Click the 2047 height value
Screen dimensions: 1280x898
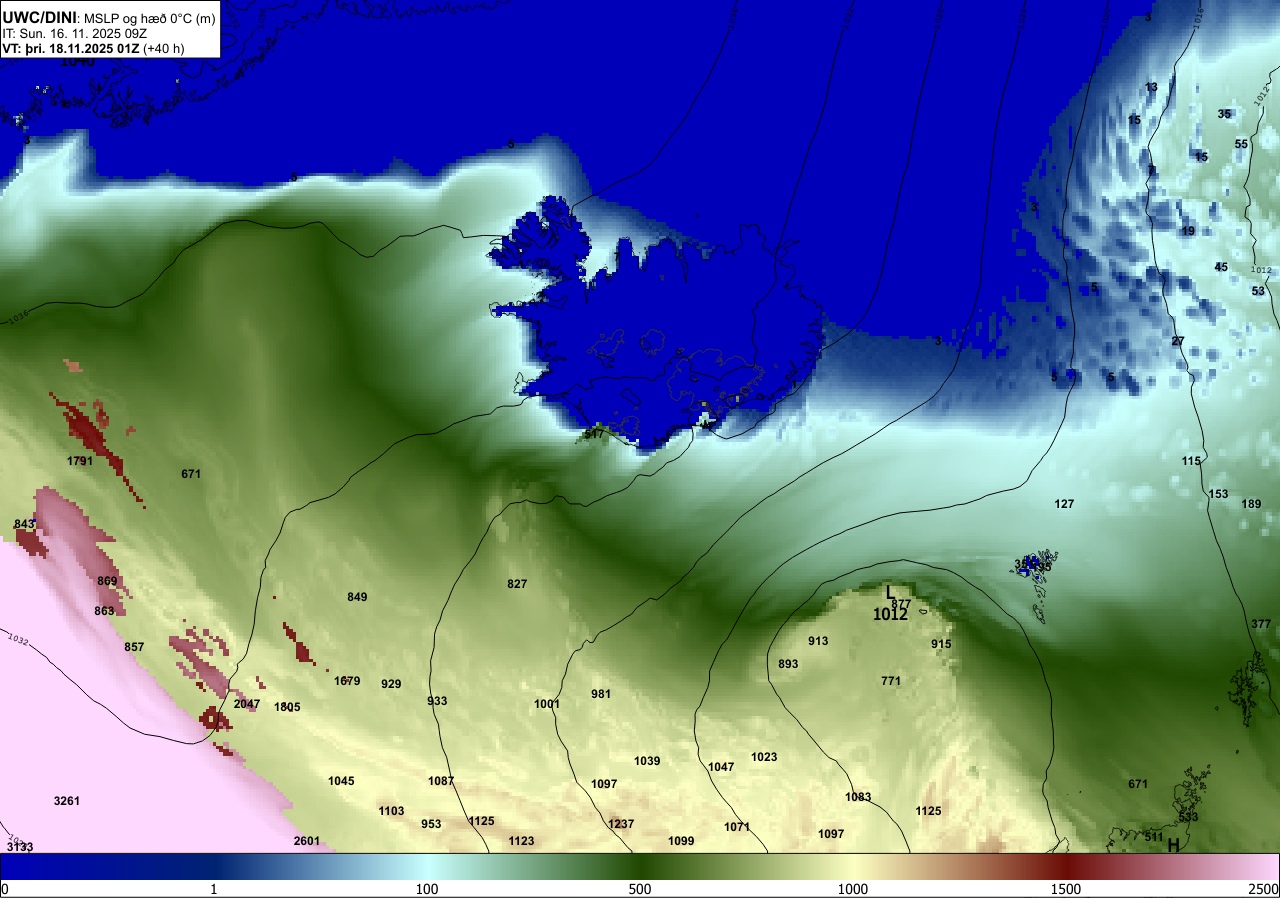click(x=246, y=704)
